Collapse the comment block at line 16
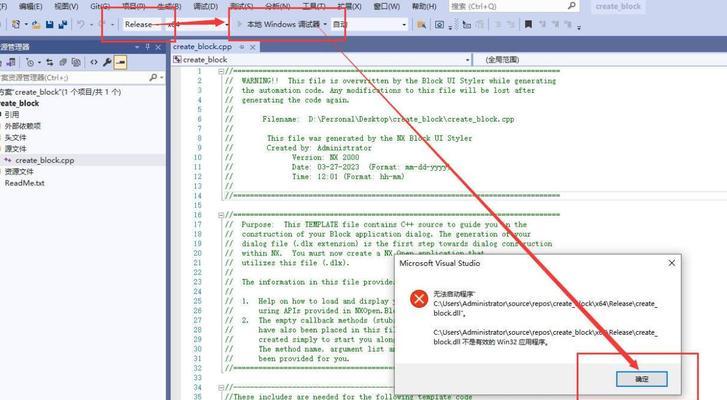This screenshot has width=727, height=400. pyautogui.click(x=221, y=215)
